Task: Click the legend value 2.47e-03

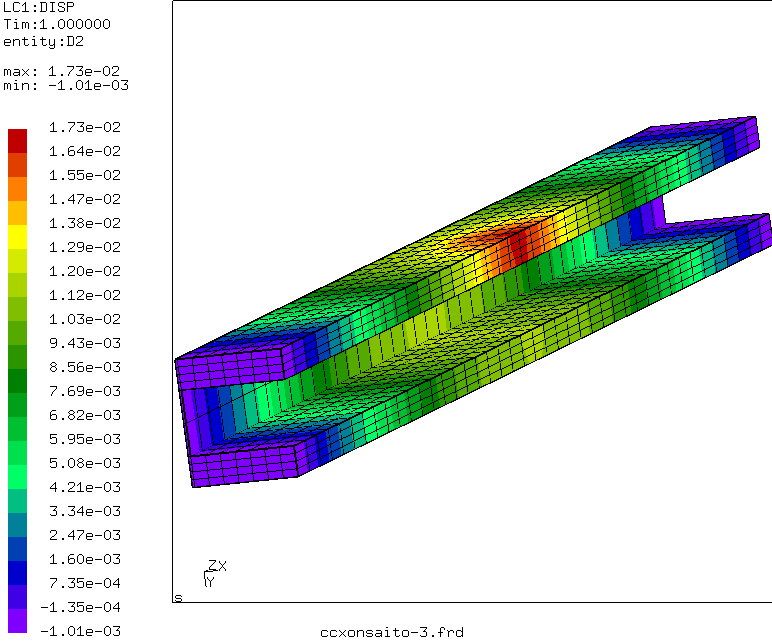Action: click(85, 535)
